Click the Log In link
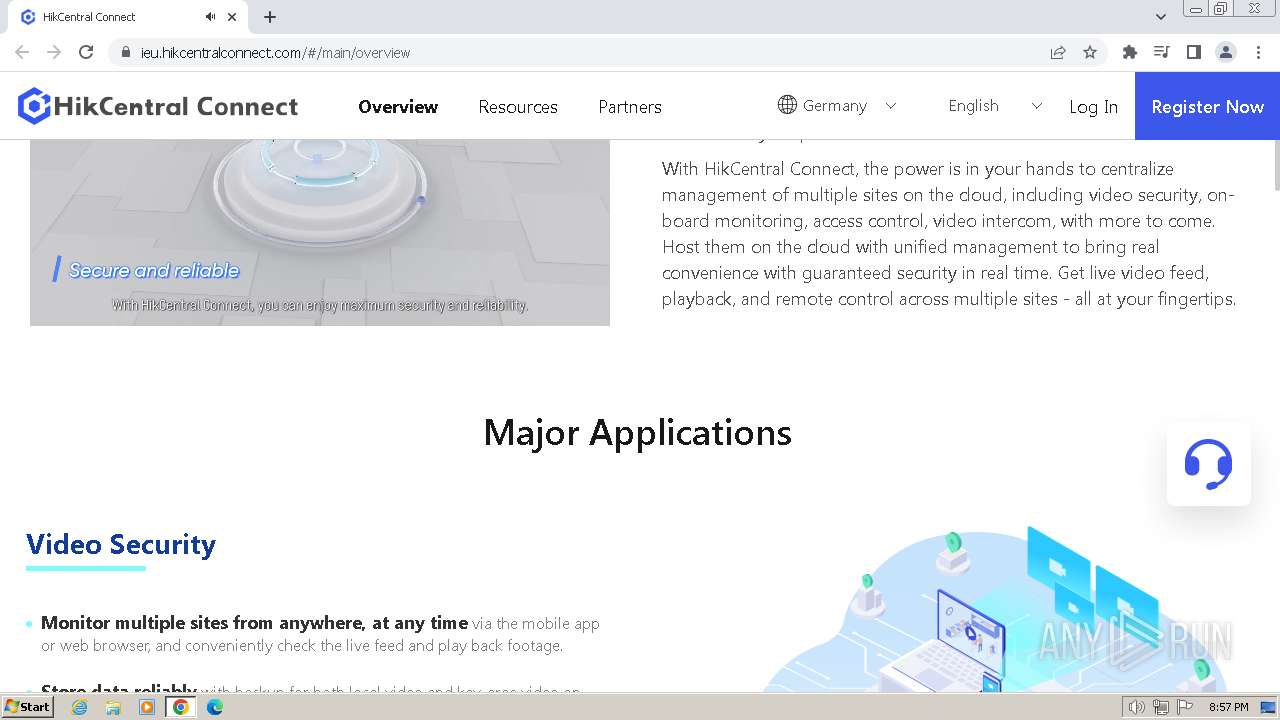Viewport: 1280px width, 720px height. (1093, 106)
